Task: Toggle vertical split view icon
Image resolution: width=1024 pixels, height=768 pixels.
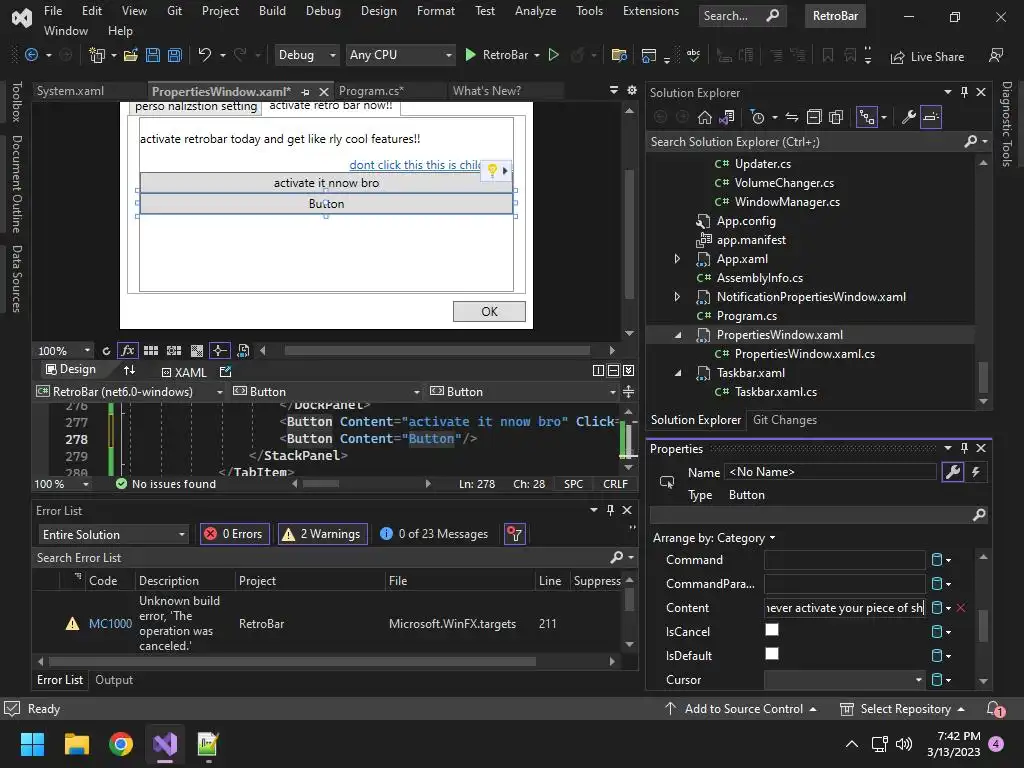Action: click(598, 371)
